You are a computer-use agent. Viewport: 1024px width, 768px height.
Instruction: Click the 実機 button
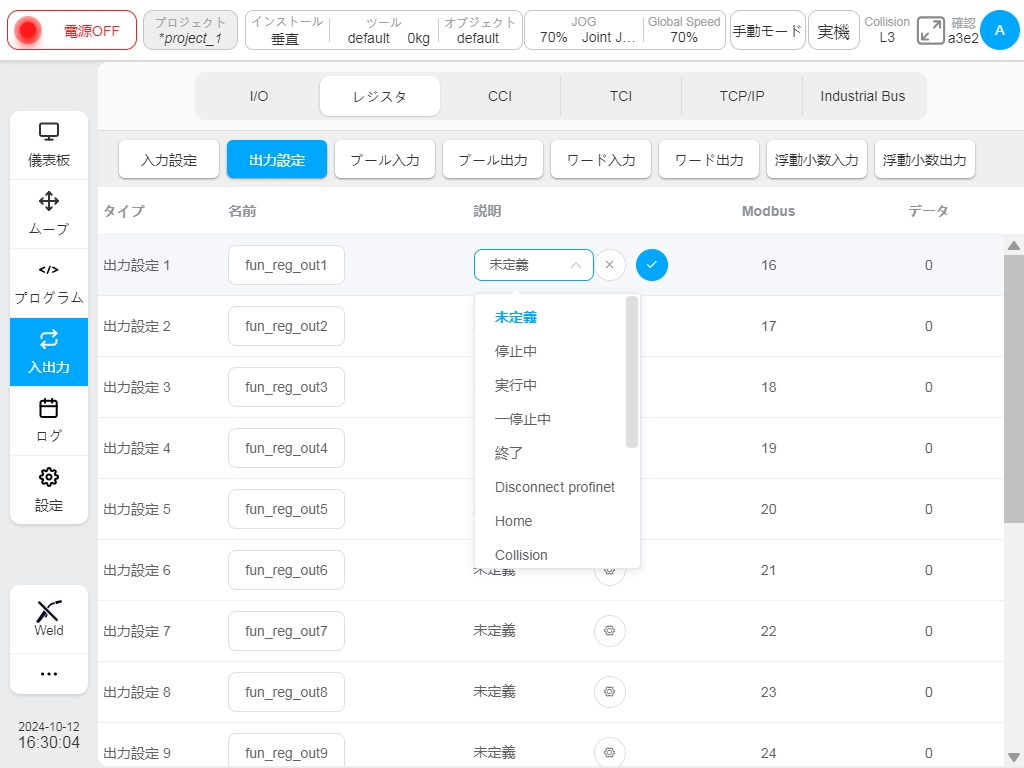[833, 30]
